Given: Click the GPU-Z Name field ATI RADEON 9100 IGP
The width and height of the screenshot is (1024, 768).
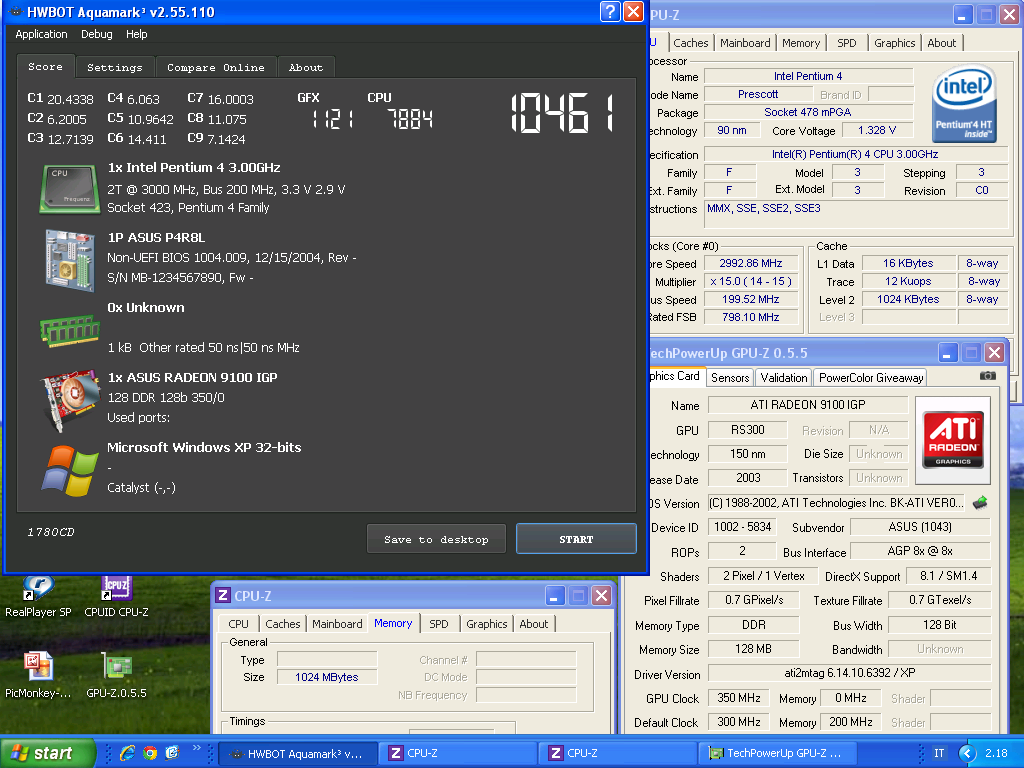Looking at the screenshot, I should click(x=808, y=405).
